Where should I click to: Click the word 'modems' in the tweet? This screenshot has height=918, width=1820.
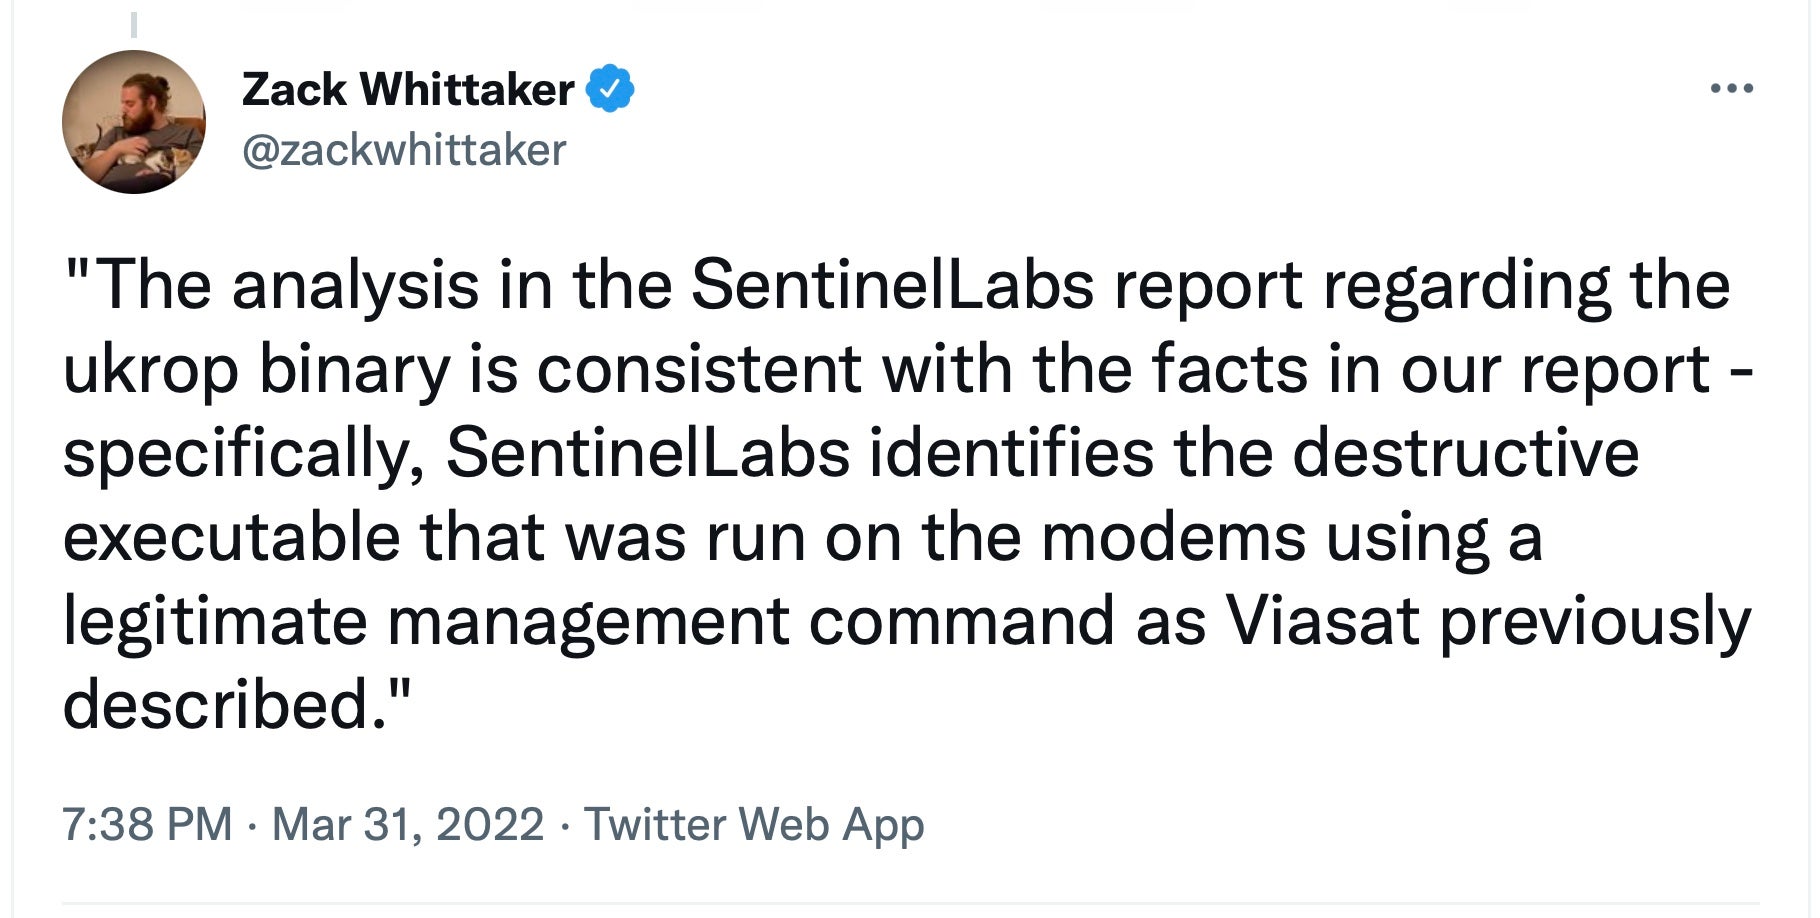[1173, 537]
